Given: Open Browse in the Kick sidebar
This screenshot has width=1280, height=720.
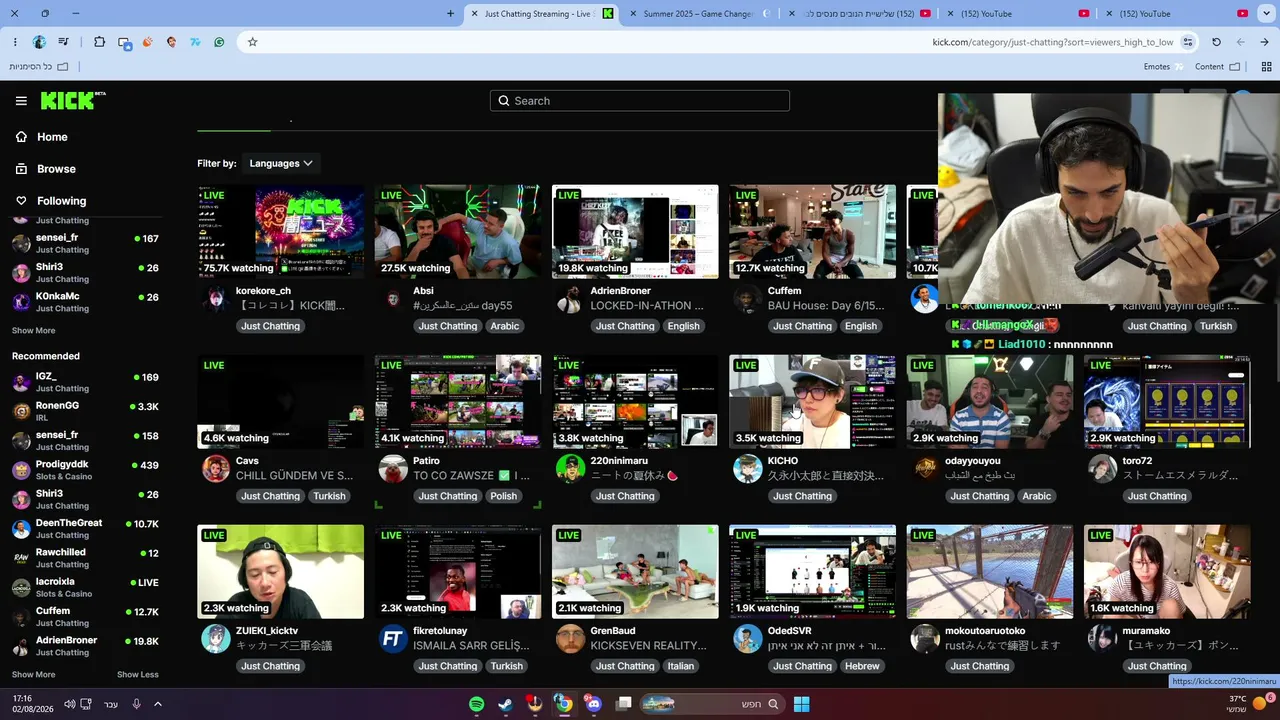Looking at the screenshot, I should [x=56, y=169].
